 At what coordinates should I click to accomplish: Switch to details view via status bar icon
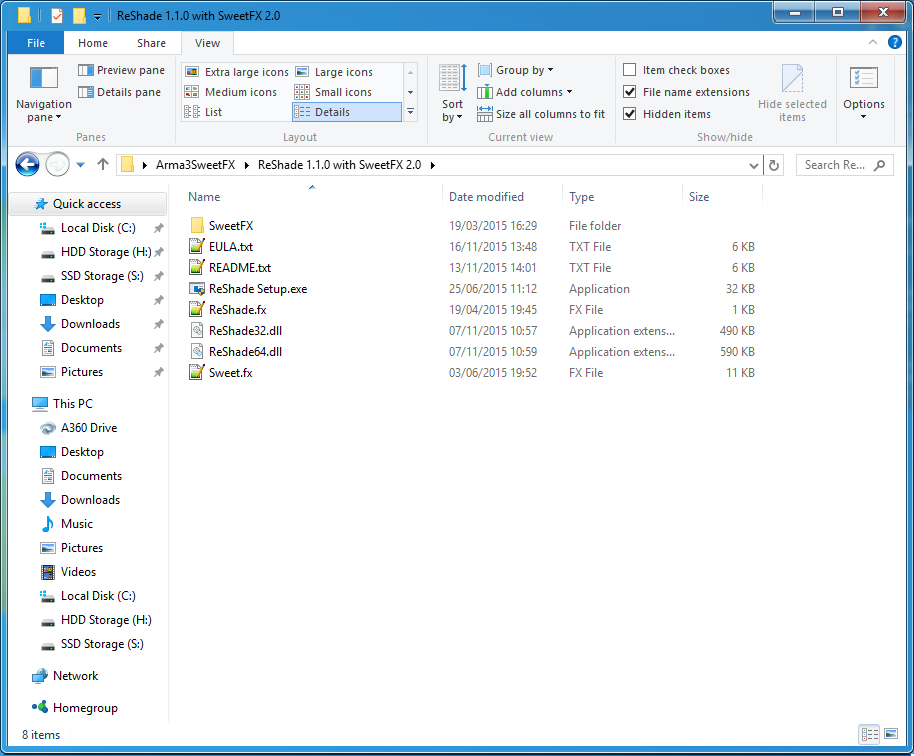(x=870, y=734)
